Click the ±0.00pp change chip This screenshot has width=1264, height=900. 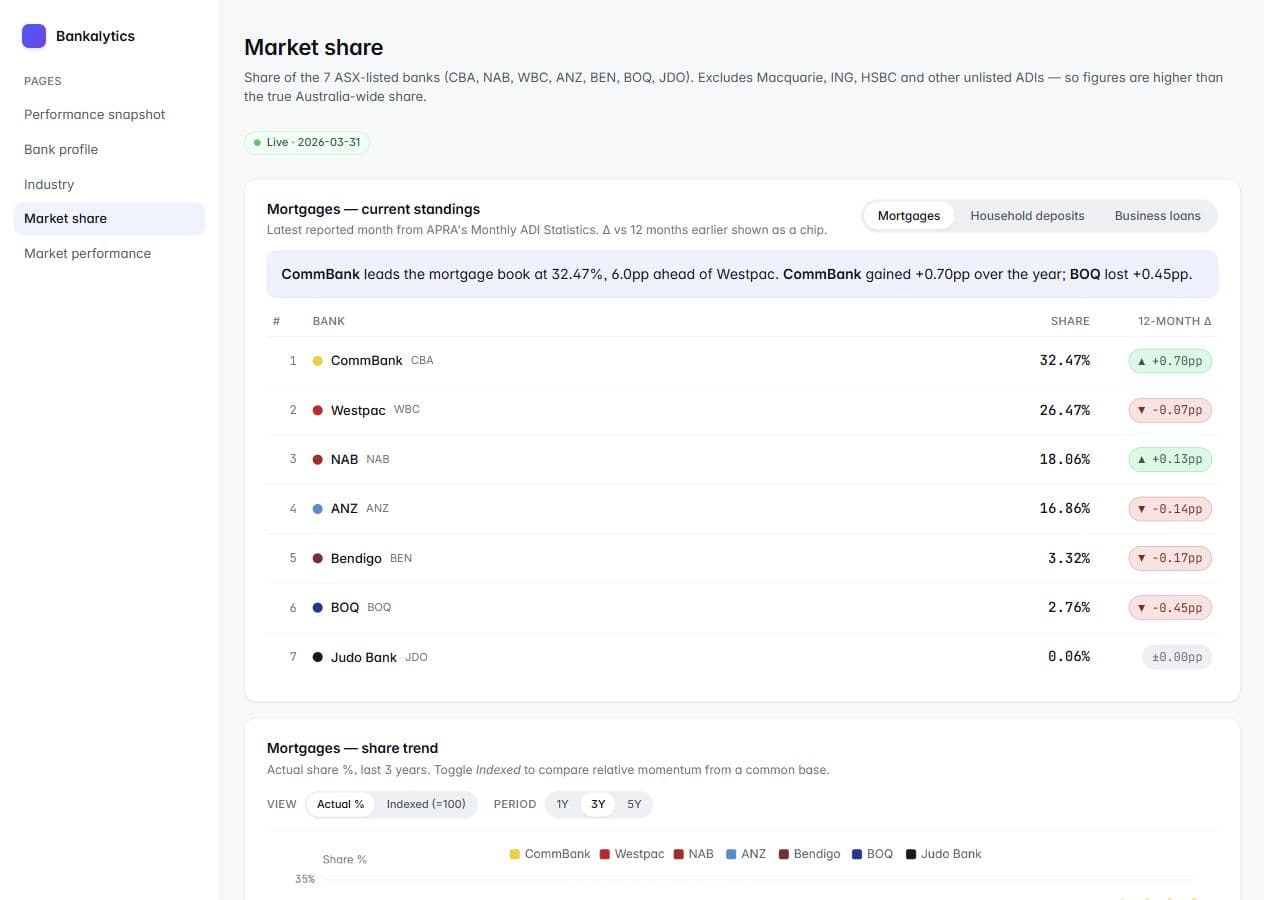pos(1177,657)
